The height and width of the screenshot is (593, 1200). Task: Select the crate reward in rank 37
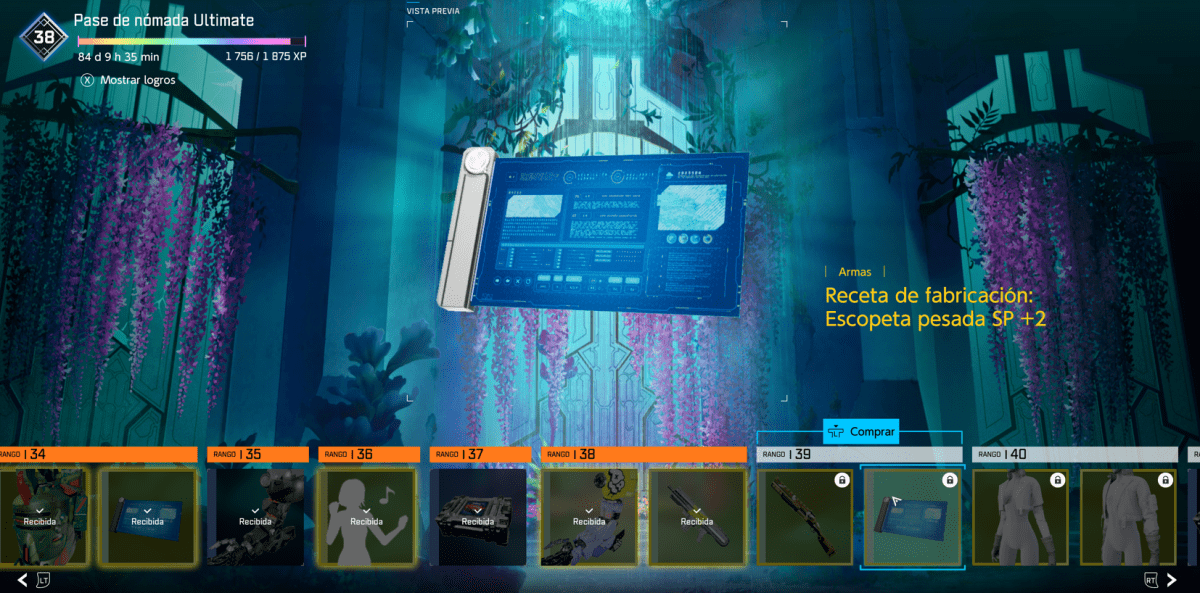(x=477, y=517)
